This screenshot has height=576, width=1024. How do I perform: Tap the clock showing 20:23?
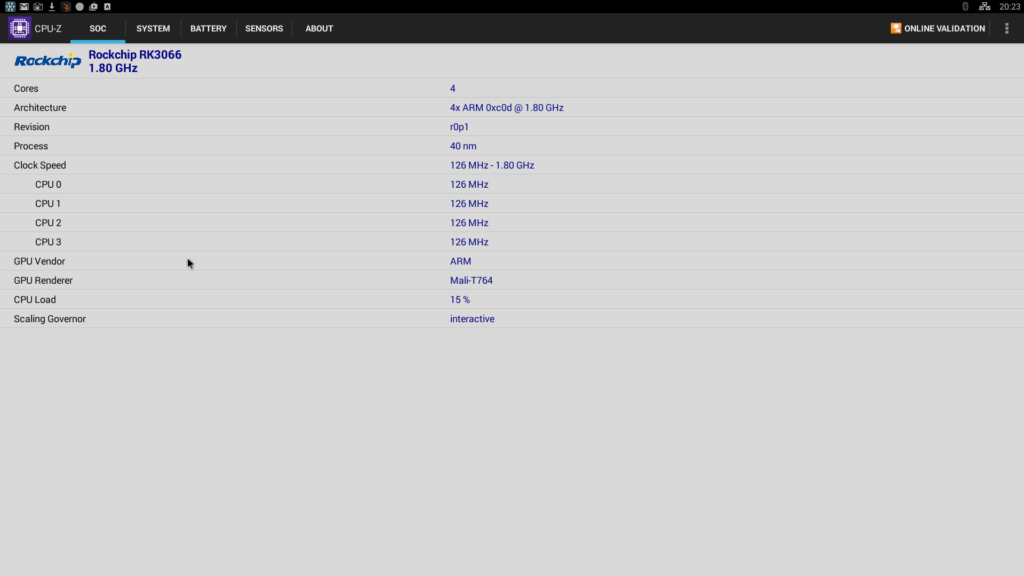pos(1009,7)
